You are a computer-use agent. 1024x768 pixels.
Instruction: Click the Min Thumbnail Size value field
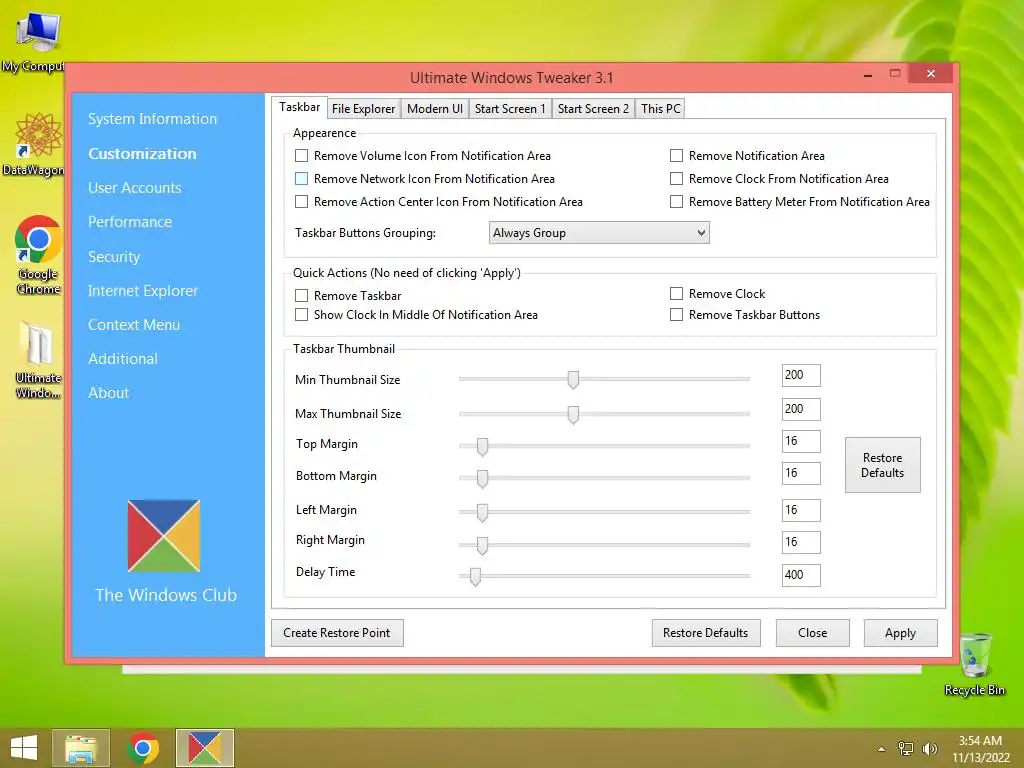pos(801,376)
